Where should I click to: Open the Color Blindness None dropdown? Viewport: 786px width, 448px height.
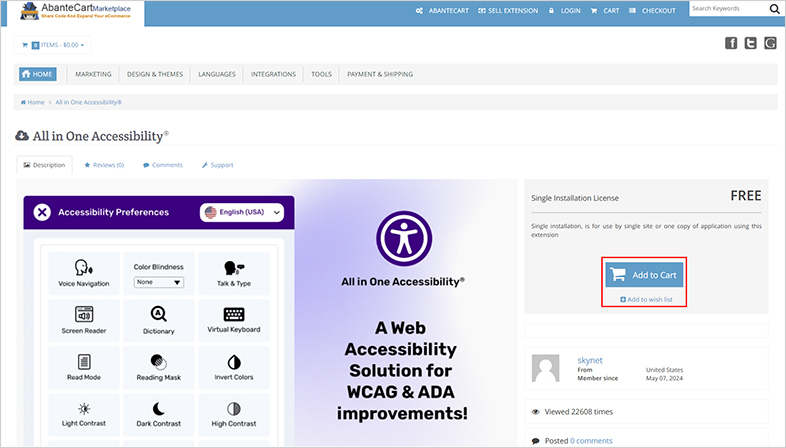158,282
